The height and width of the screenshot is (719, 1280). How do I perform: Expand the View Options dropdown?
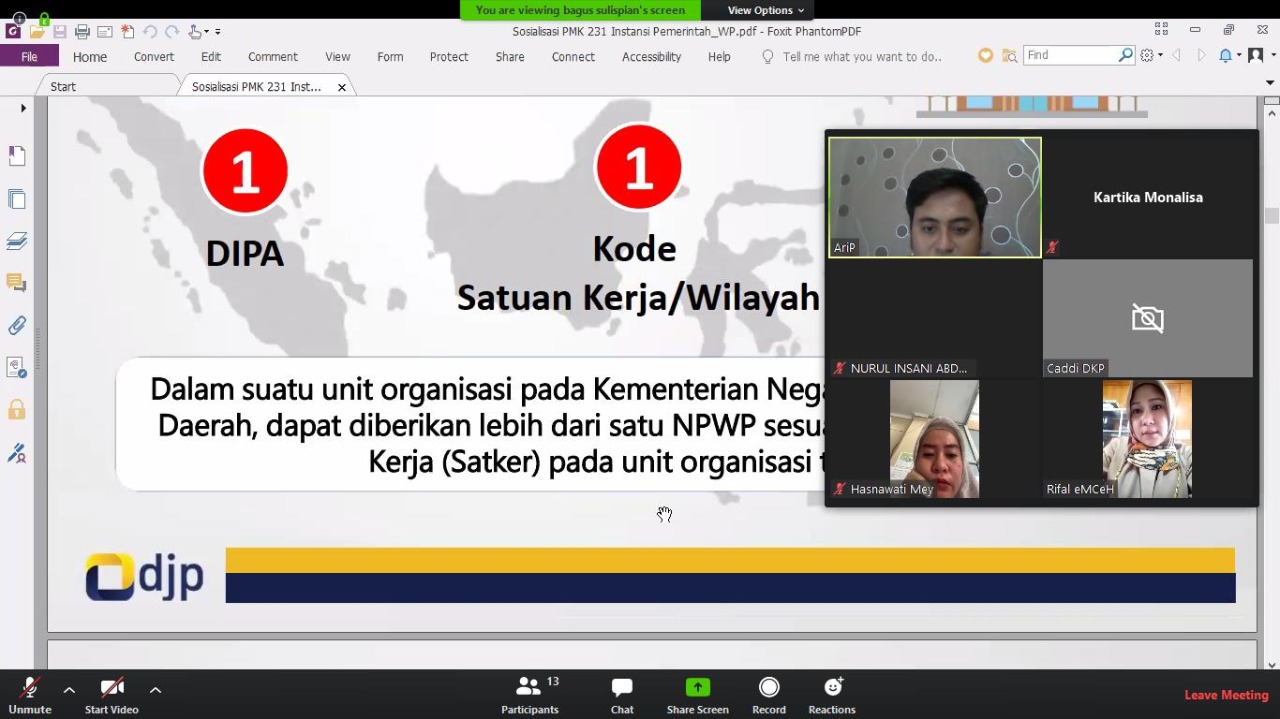click(x=765, y=10)
